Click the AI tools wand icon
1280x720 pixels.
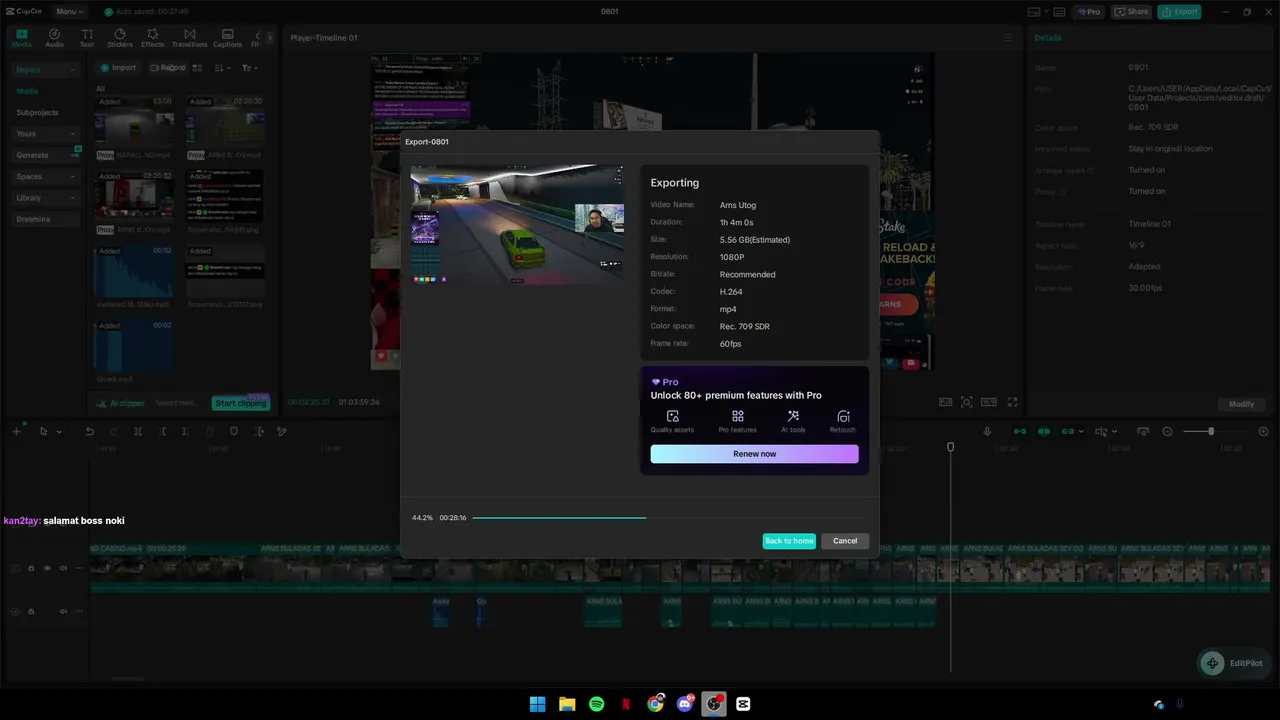point(793,416)
